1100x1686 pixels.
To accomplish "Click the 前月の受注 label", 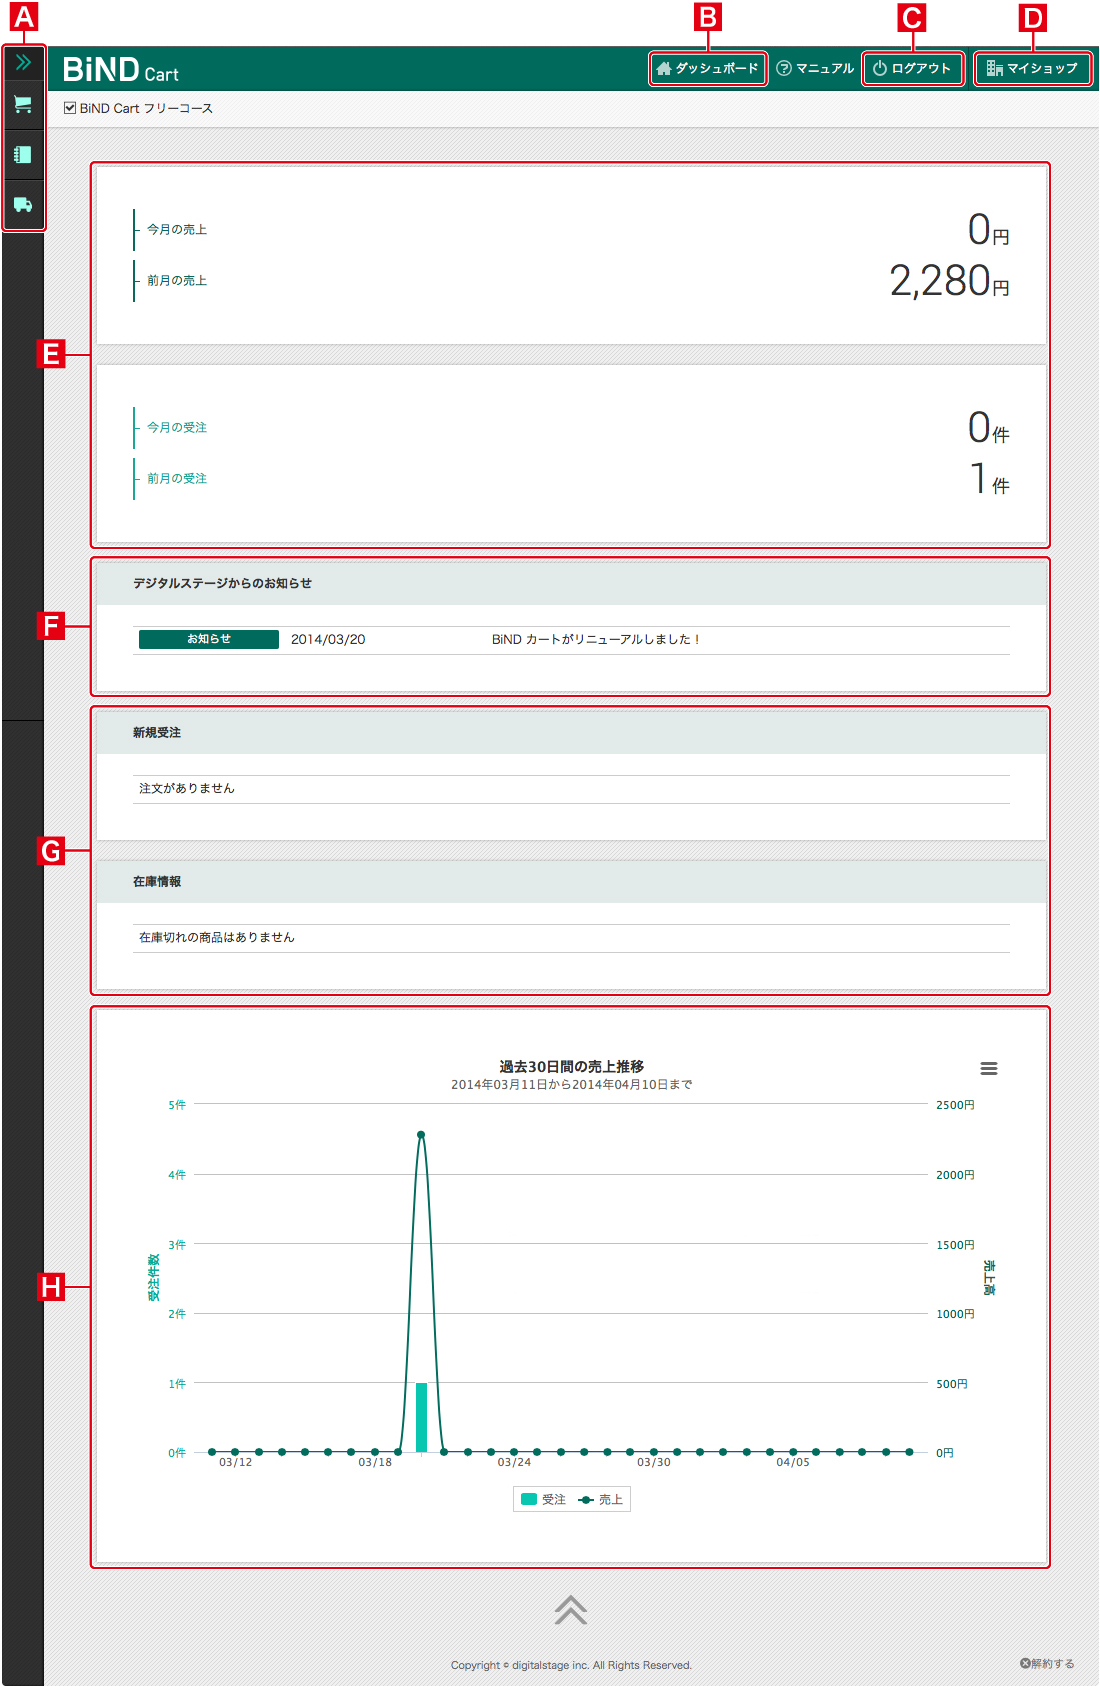I will click(x=177, y=478).
